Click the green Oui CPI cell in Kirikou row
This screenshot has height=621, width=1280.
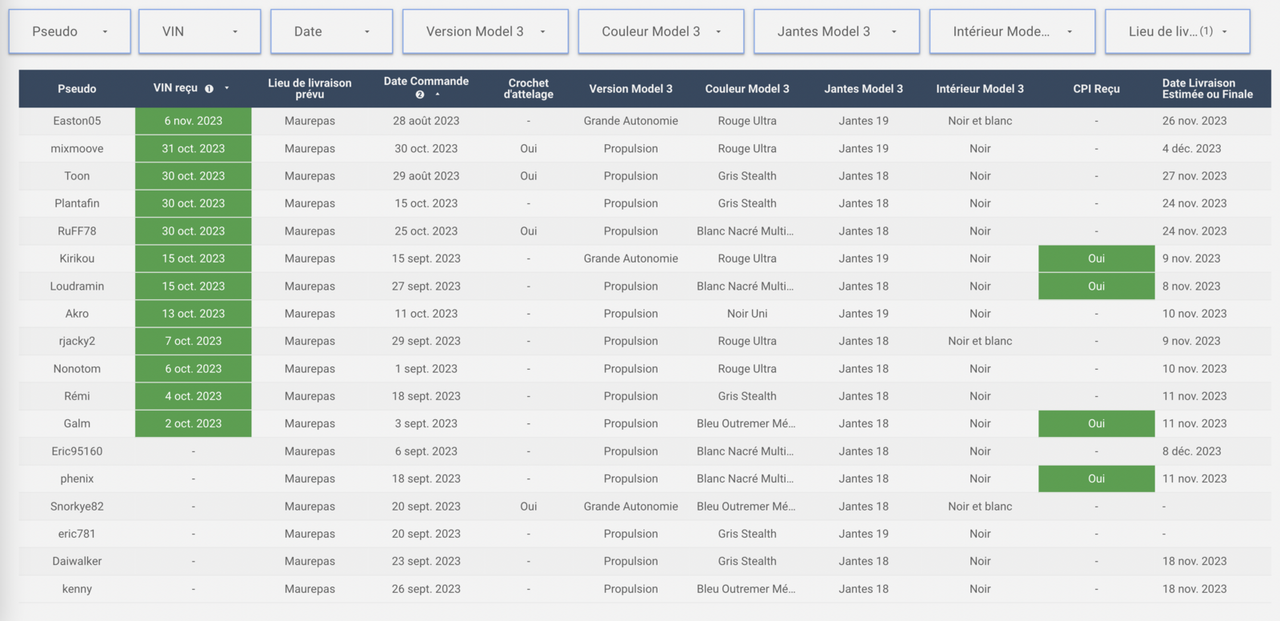[x=1096, y=259]
